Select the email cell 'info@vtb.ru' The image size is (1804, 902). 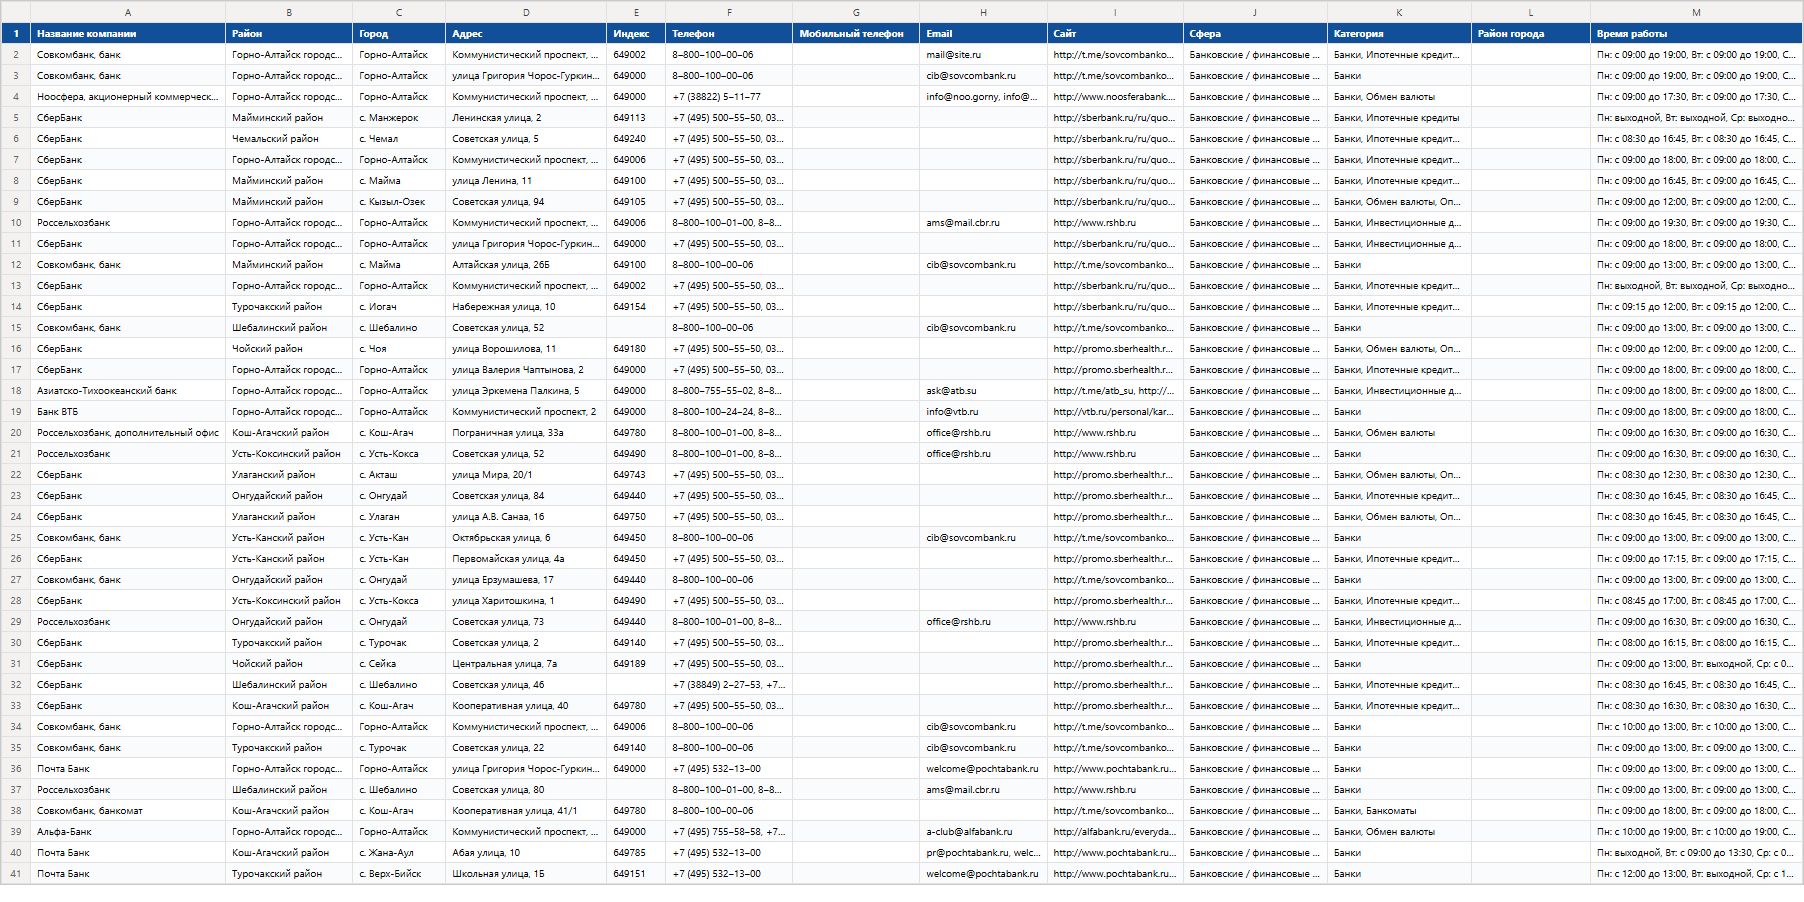pyautogui.click(x=983, y=412)
